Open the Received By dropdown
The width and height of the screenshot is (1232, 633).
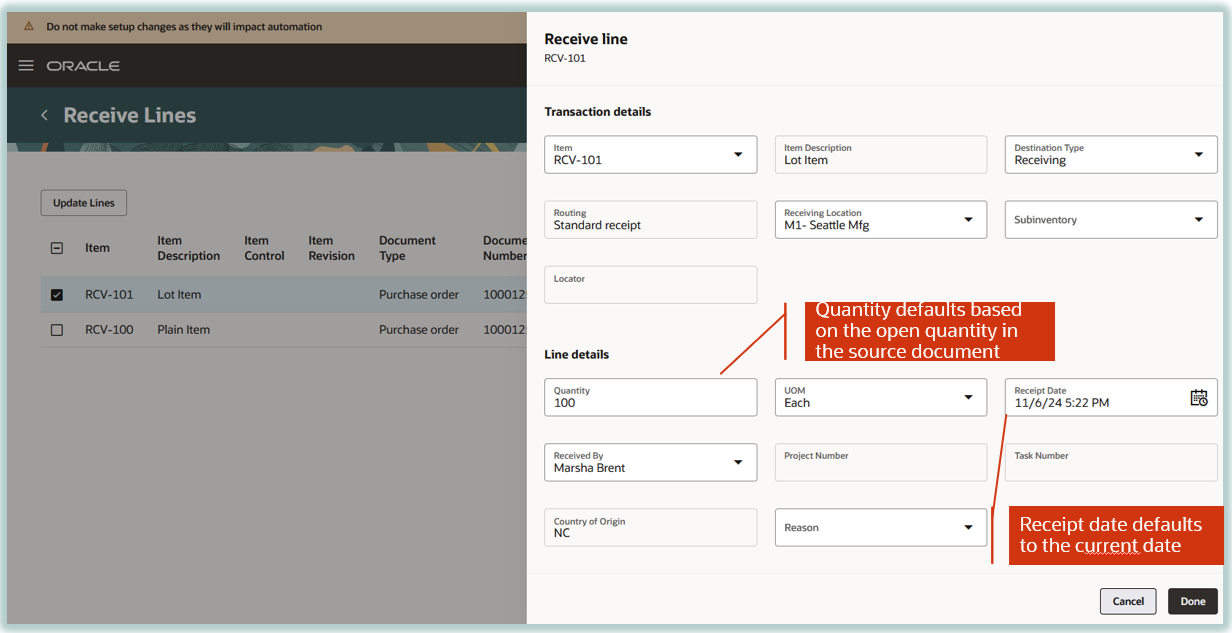click(x=738, y=462)
